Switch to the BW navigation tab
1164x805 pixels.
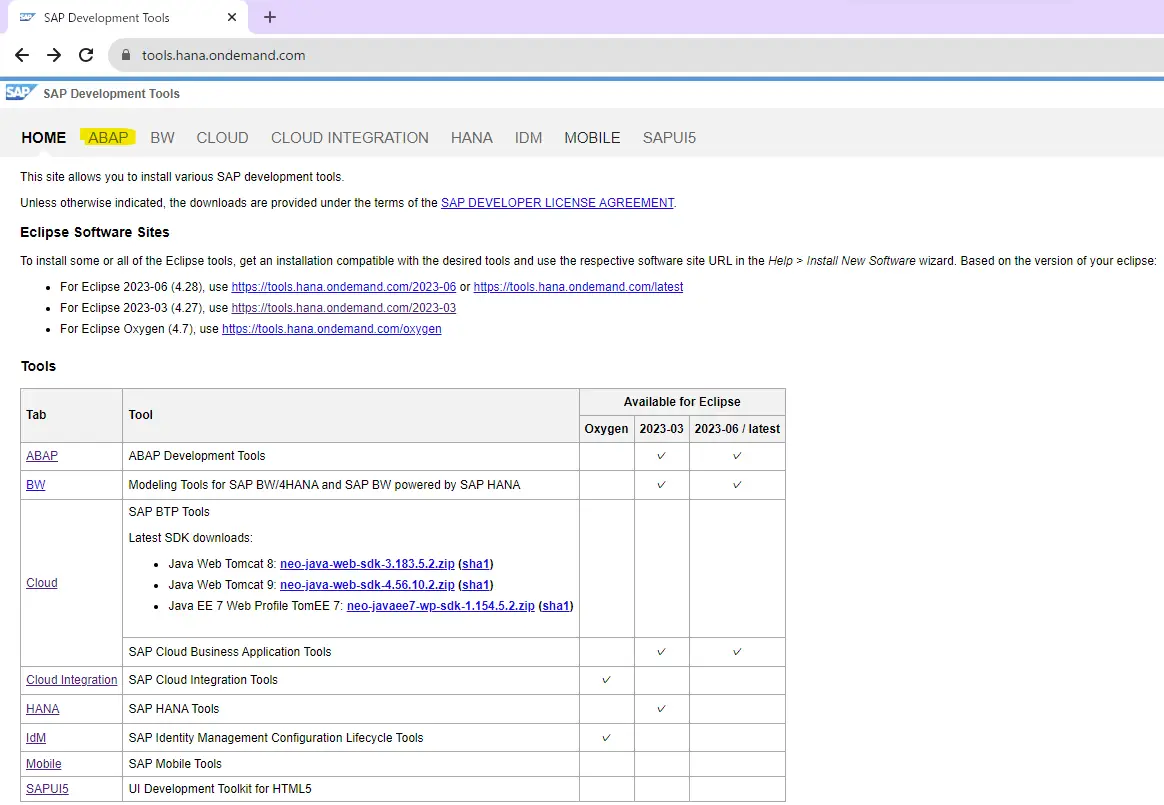point(163,137)
